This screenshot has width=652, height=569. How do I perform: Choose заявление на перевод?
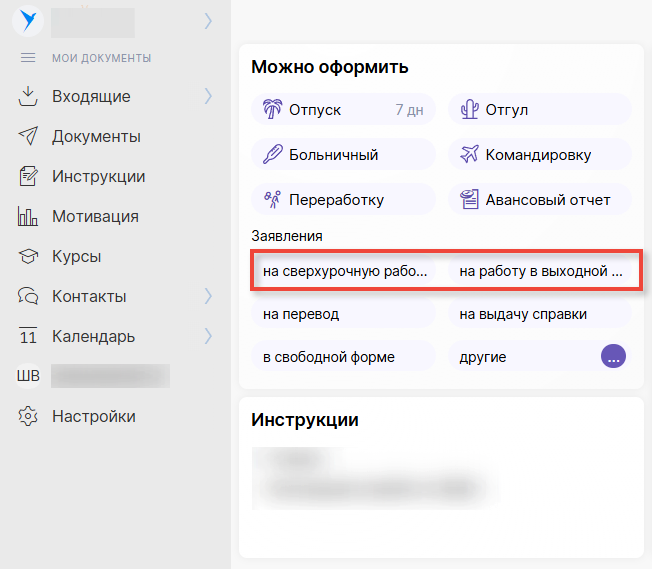(342, 314)
